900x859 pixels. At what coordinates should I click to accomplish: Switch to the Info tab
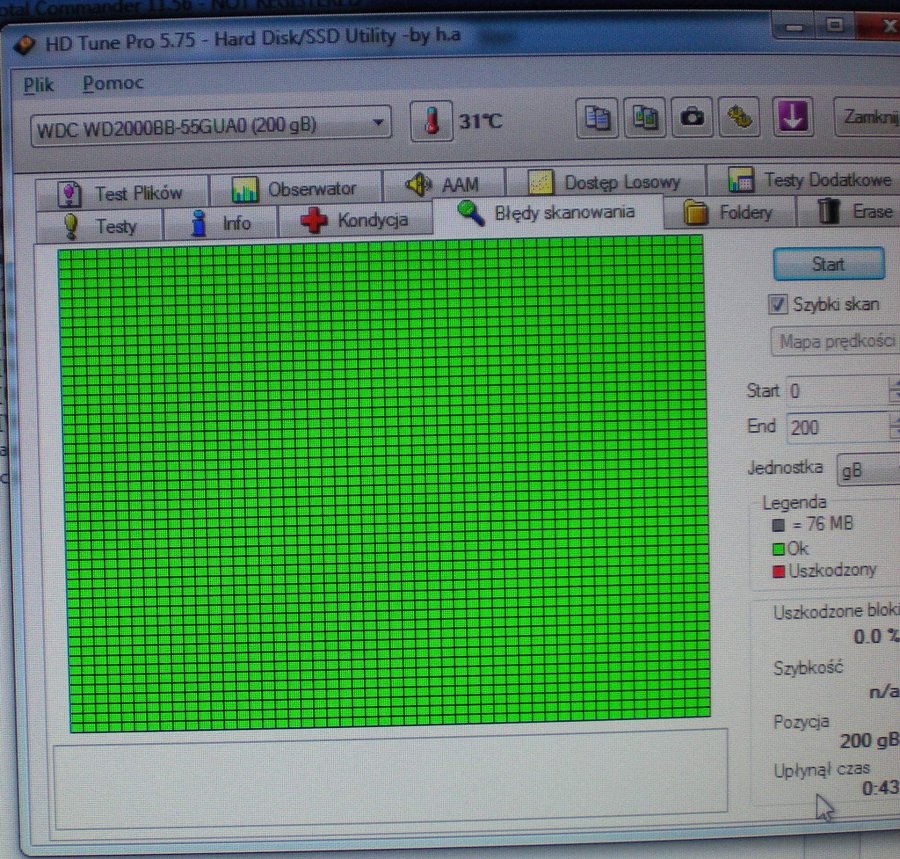pyautogui.click(x=221, y=223)
